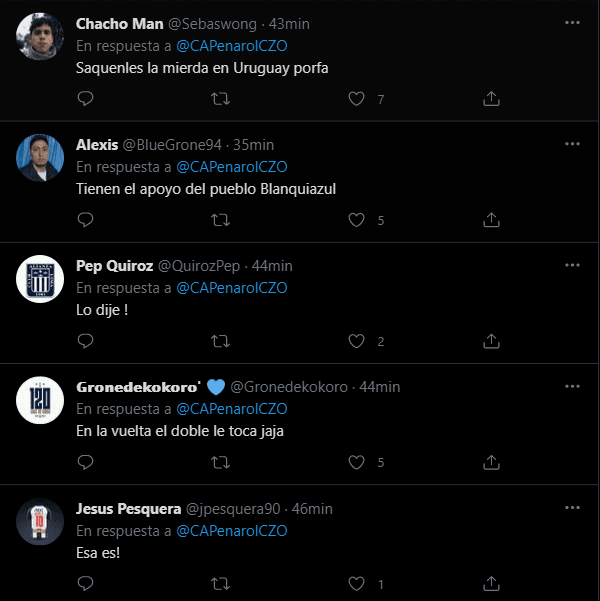Retweet Gronedekokoro's tweet
This screenshot has height=601, width=600.
pos(221,462)
